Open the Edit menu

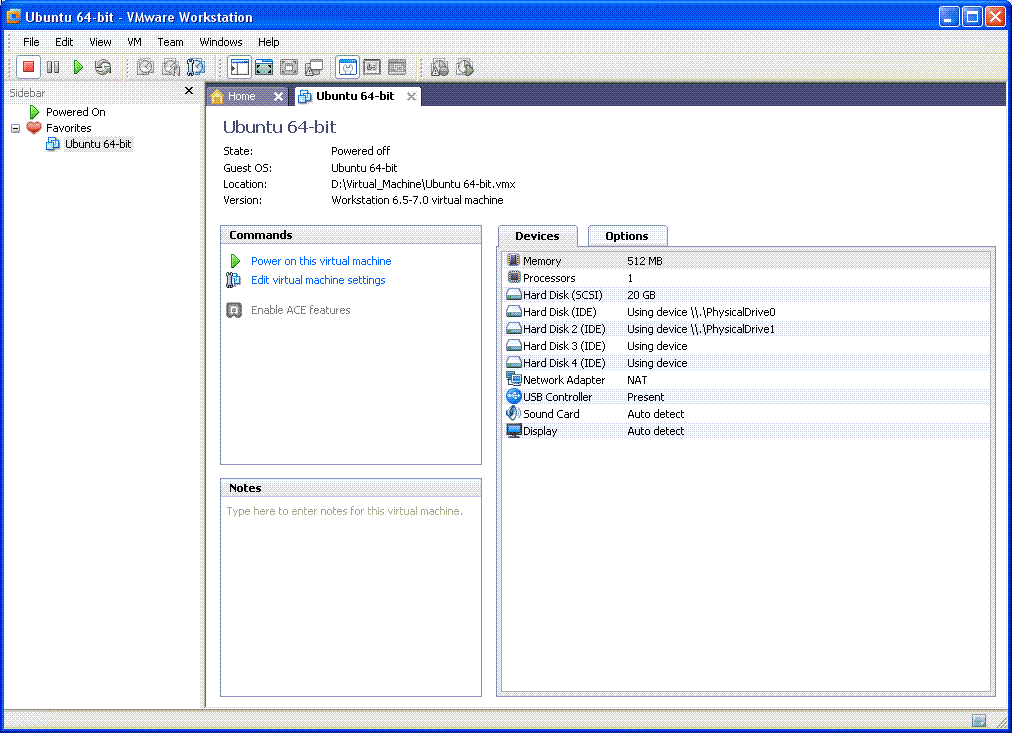[64, 42]
